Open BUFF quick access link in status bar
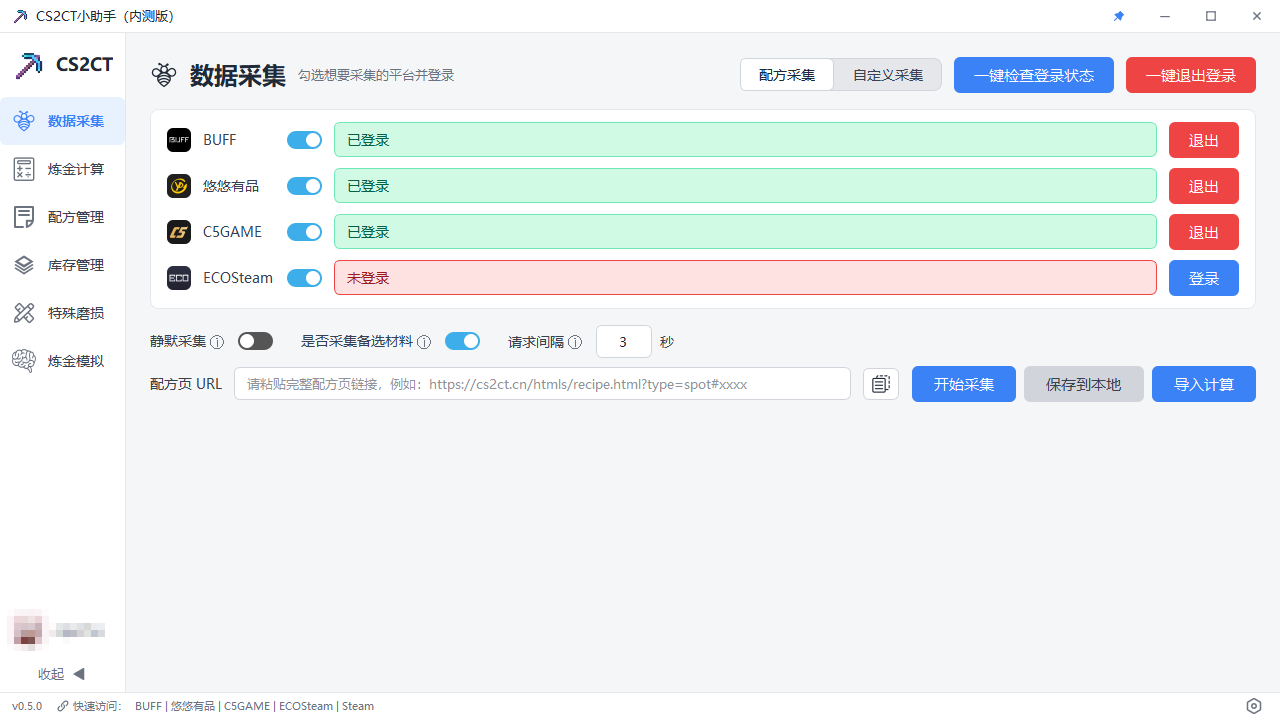Image resolution: width=1280 pixels, height=720 pixels. point(148,706)
